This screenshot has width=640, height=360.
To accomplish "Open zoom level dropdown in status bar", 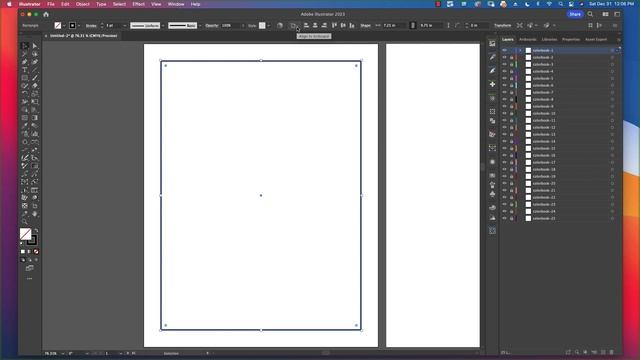I will point(63,353).
